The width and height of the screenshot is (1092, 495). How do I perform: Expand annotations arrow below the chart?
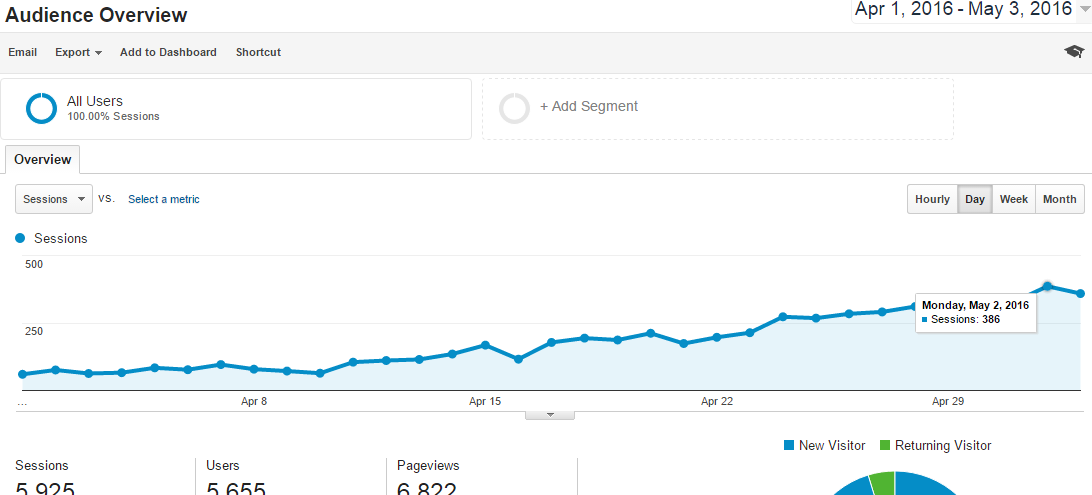pos(549,415)
